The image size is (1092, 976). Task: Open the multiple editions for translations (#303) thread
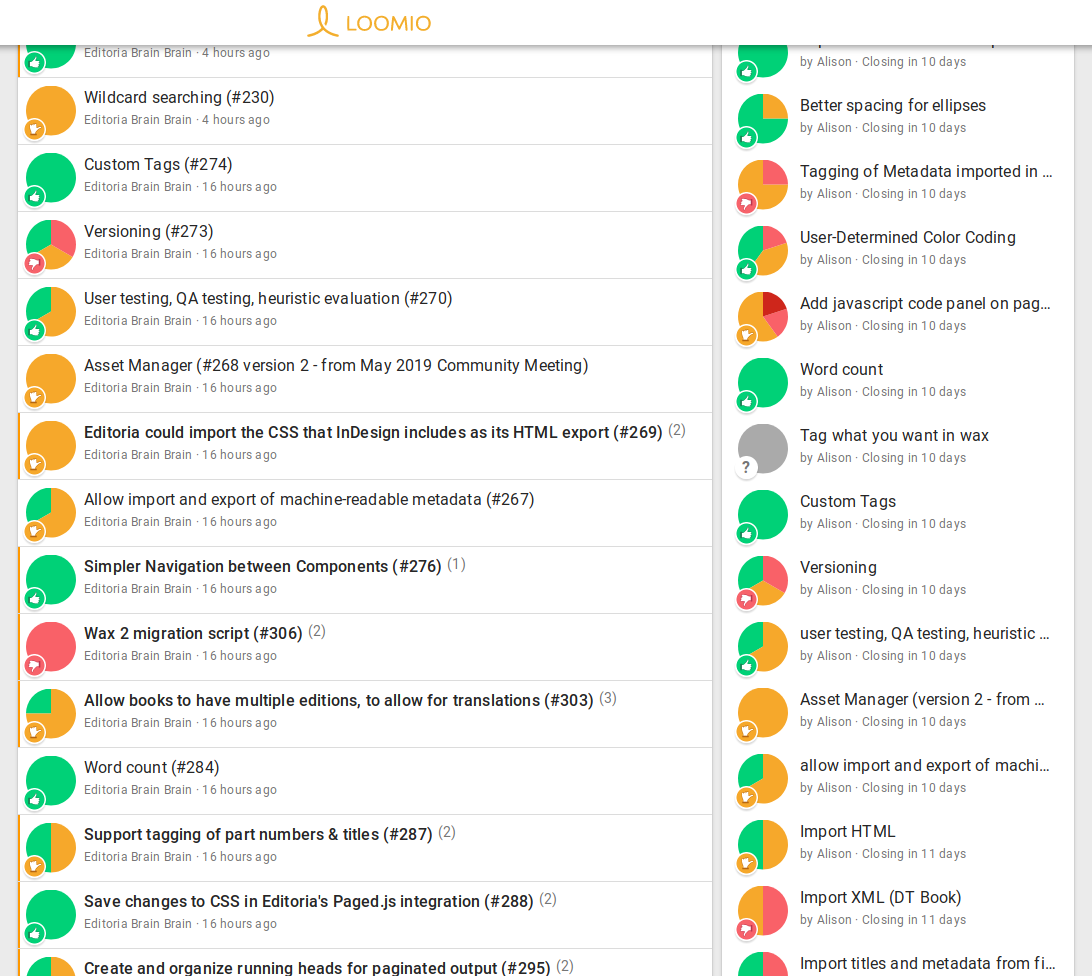point(338,700)
